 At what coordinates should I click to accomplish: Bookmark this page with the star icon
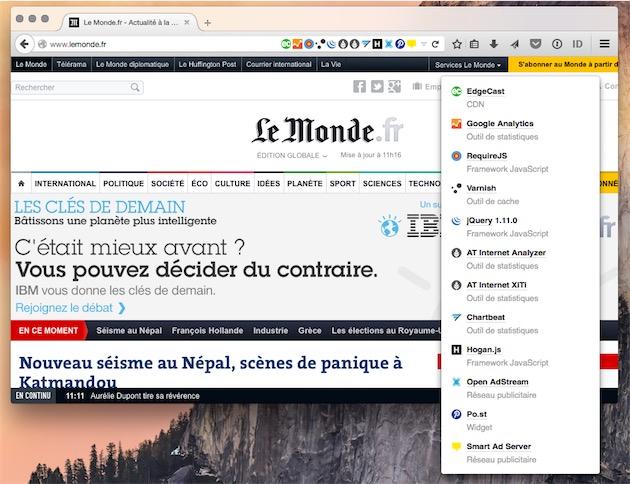pyautogui.click(x=457, y=44)
